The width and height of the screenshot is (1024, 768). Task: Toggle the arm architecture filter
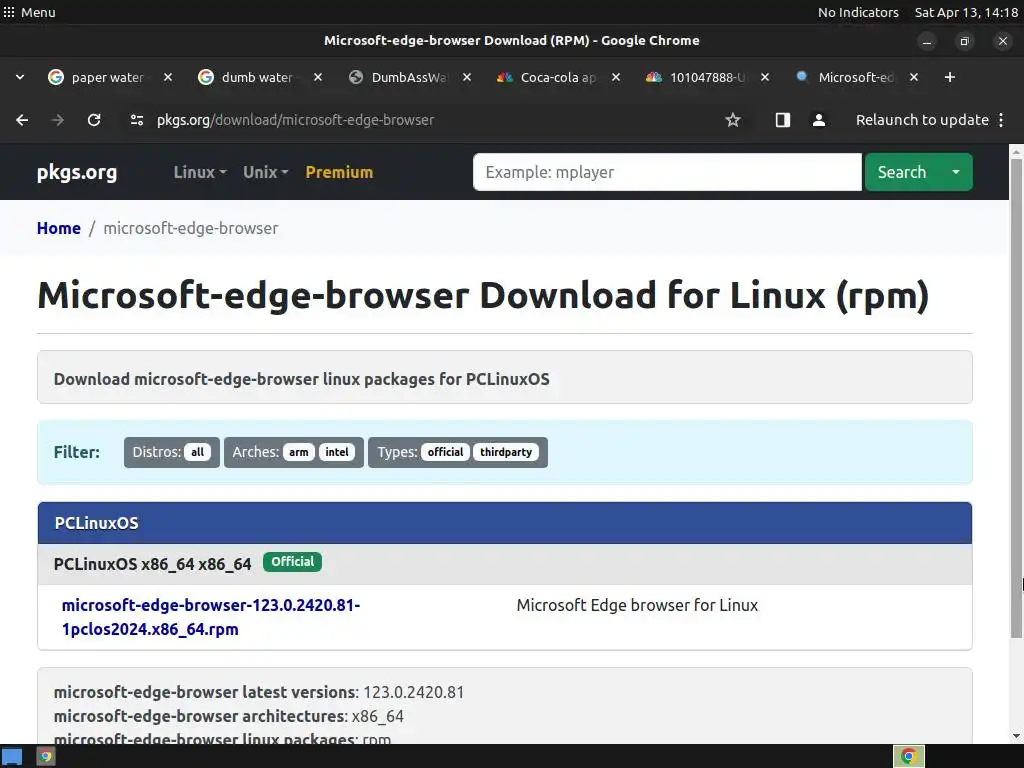pyautogui.click(x=299, y=452)
